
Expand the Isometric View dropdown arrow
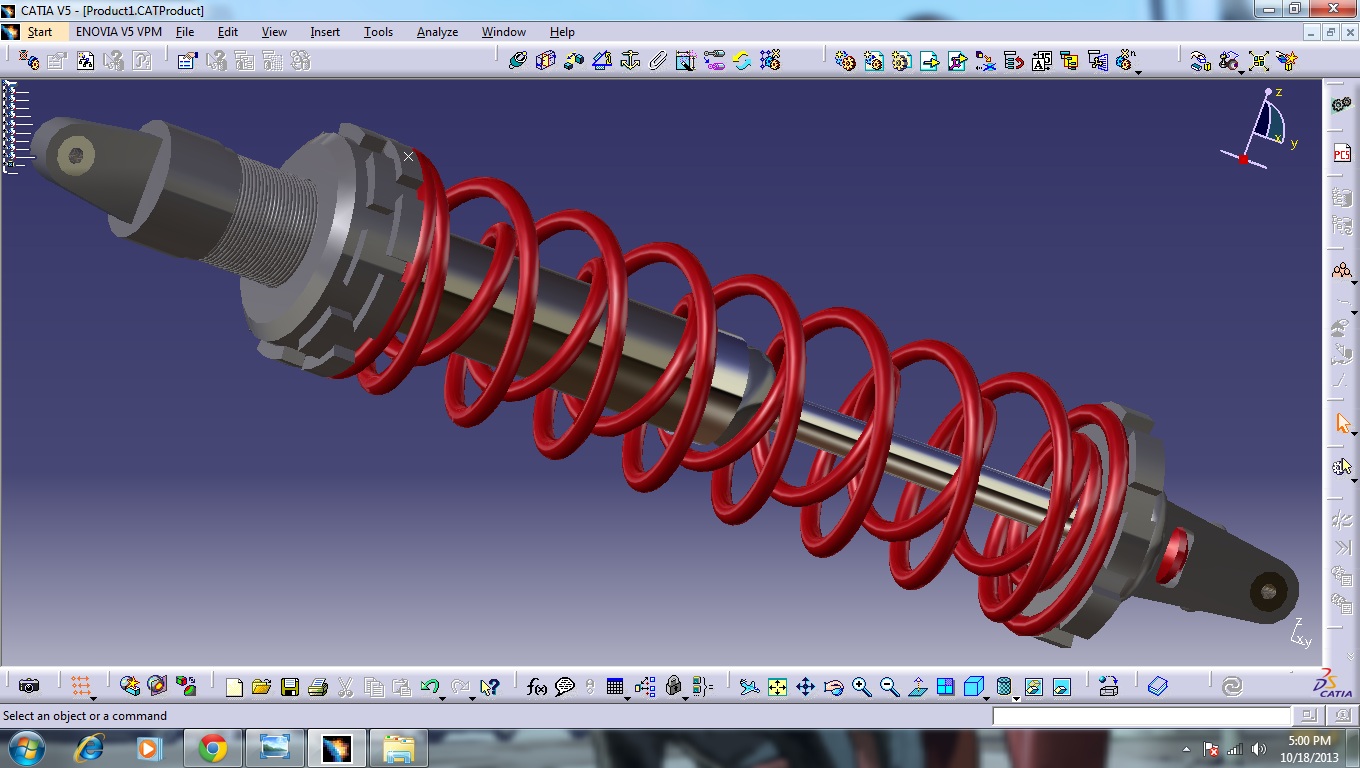point(987,698)
